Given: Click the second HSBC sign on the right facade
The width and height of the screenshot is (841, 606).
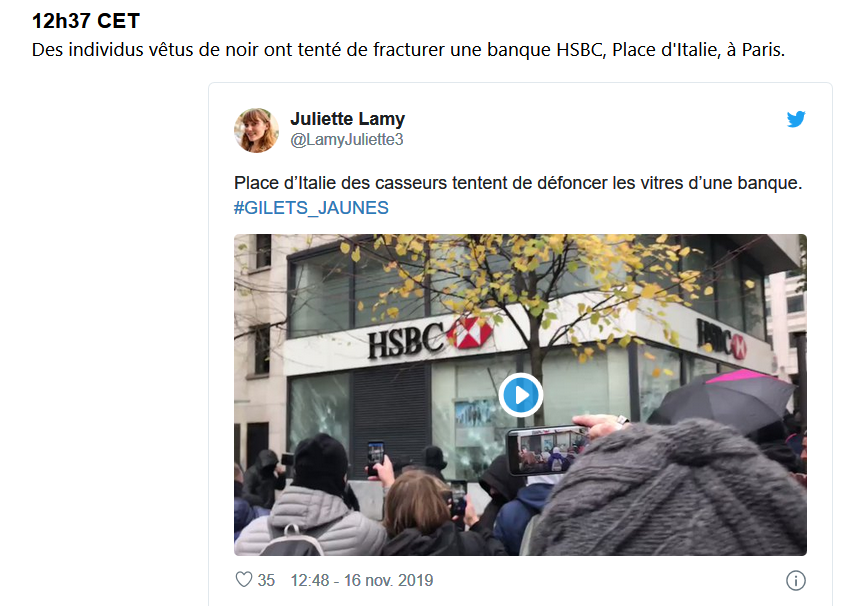Looking at the screenshot, I should (721, 338).
